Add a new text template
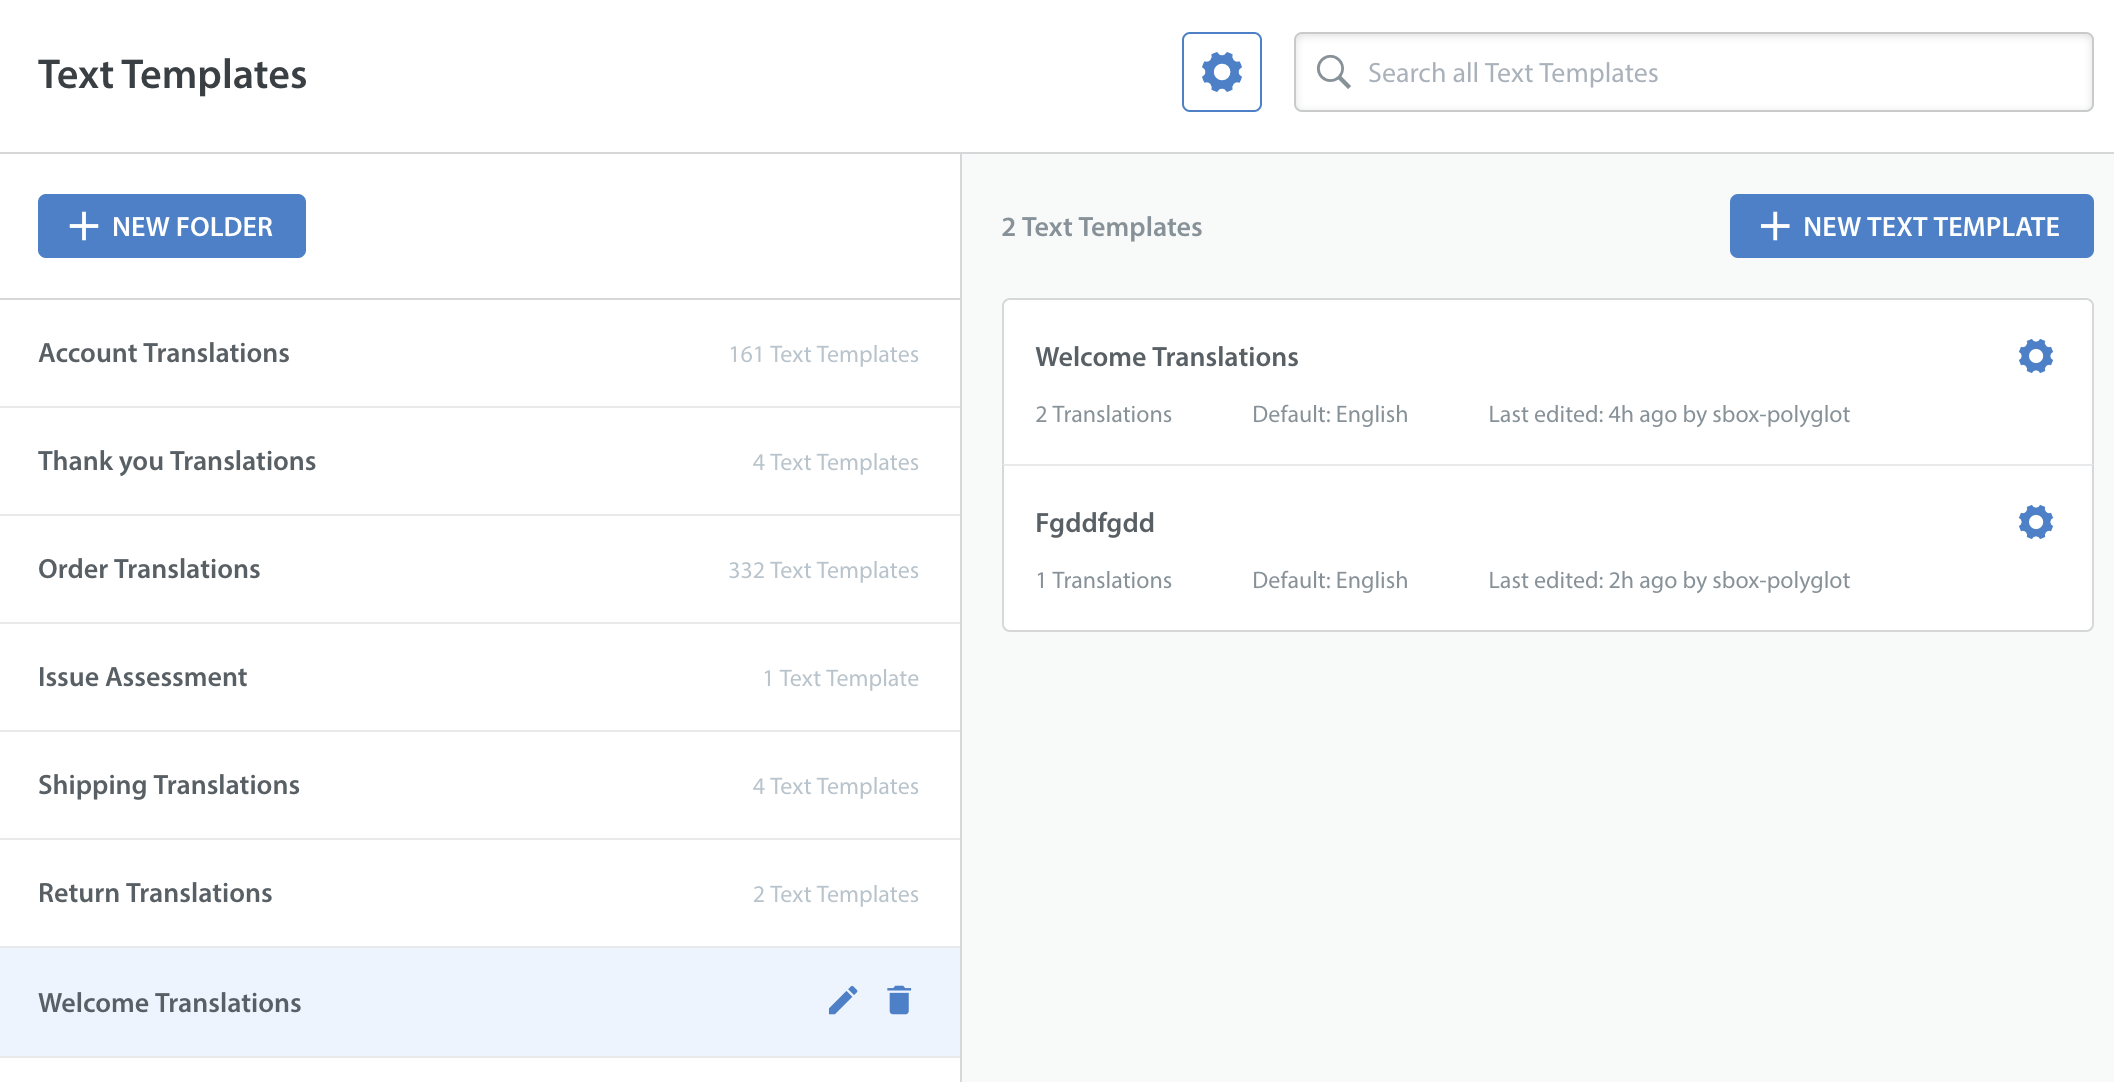Image resolution: width=2114 pixels, height=1082 pixels. [x=1911, y=226]
